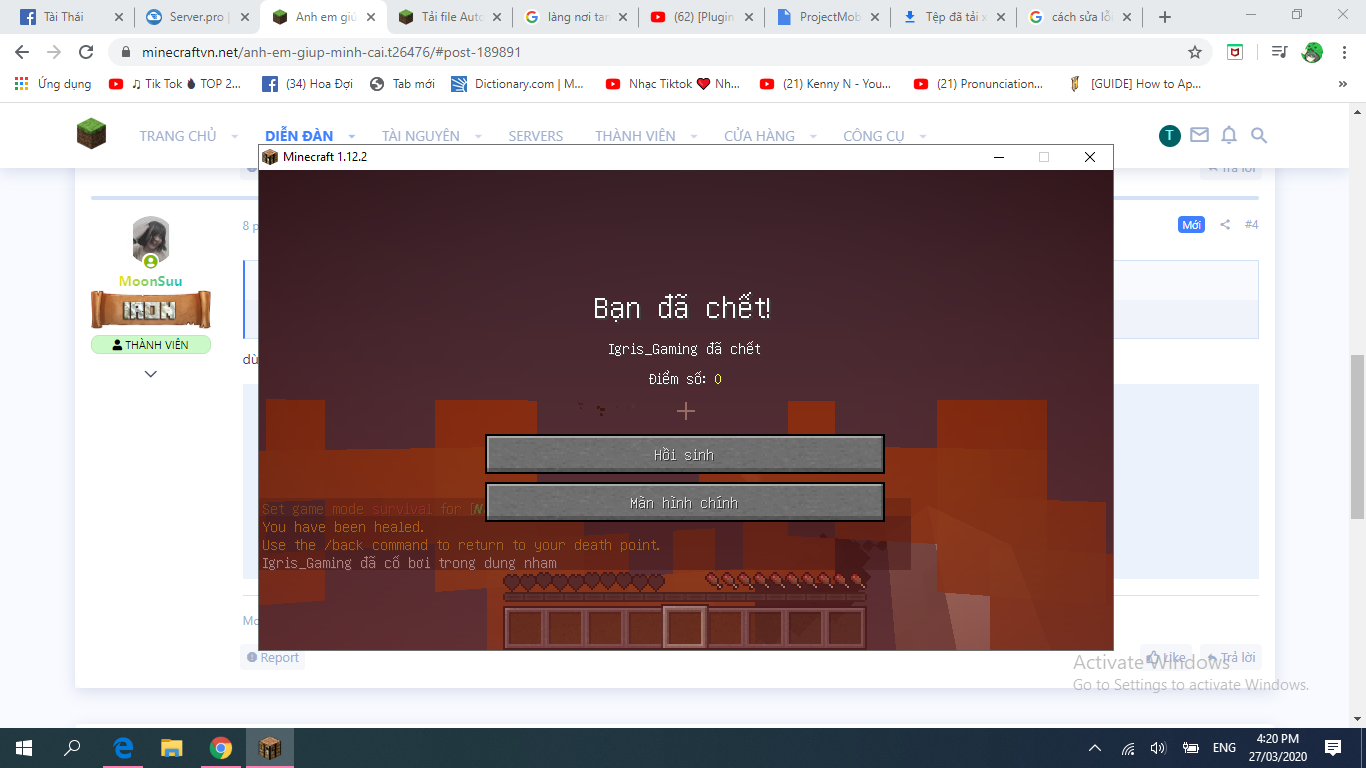Click the Màn hình chính button
The width and height of the screenshot is (1366, 768).
point(685,502)
